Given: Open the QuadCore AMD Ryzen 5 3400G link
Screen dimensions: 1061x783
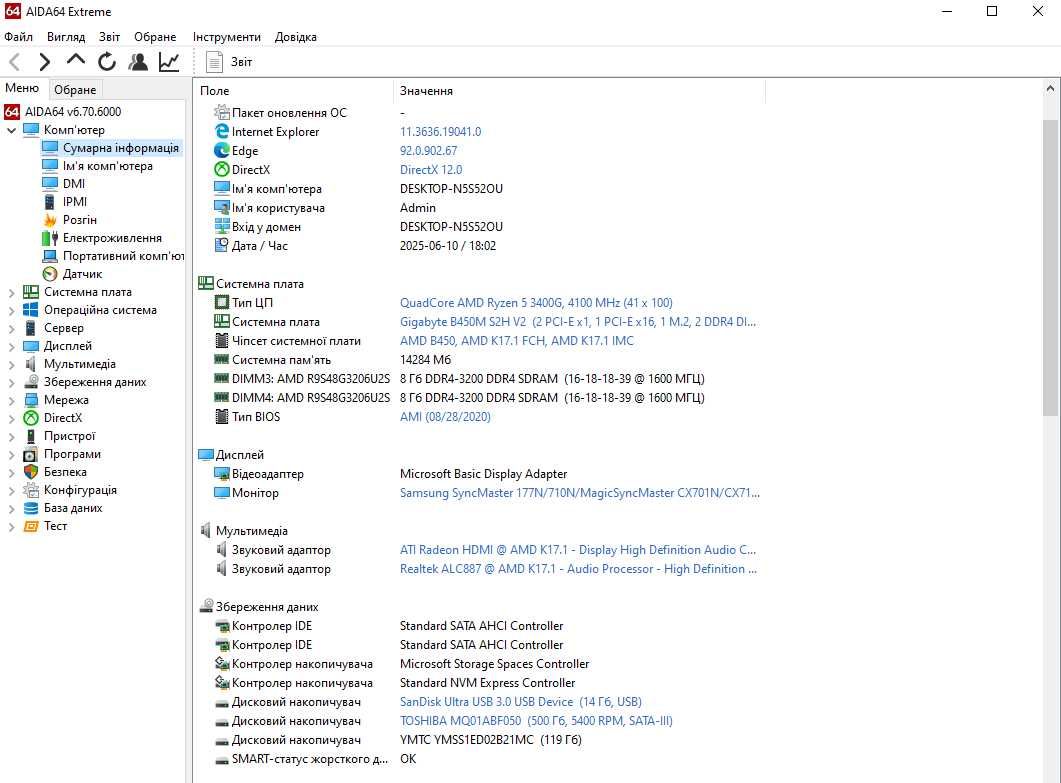Looking at the screenshot, I should pyautogui.click(x=536, y=303).
